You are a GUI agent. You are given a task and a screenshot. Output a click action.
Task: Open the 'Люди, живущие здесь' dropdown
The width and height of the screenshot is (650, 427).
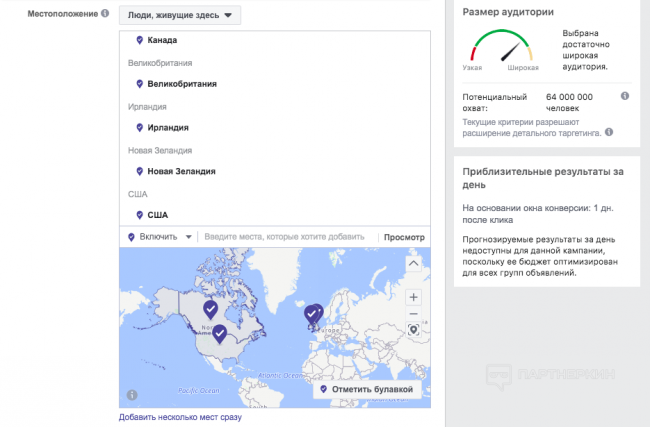tap(179, 15)
